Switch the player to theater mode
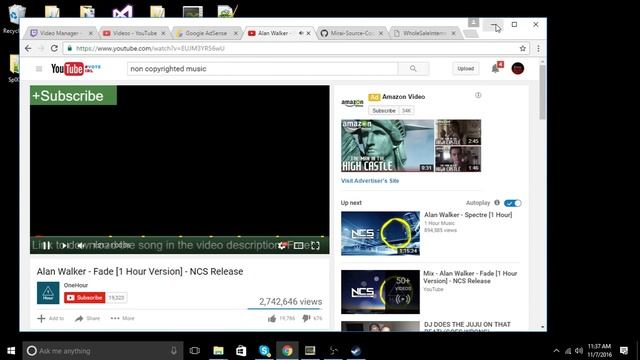Screen dimensions: 640x360 (x=298, y=245)
